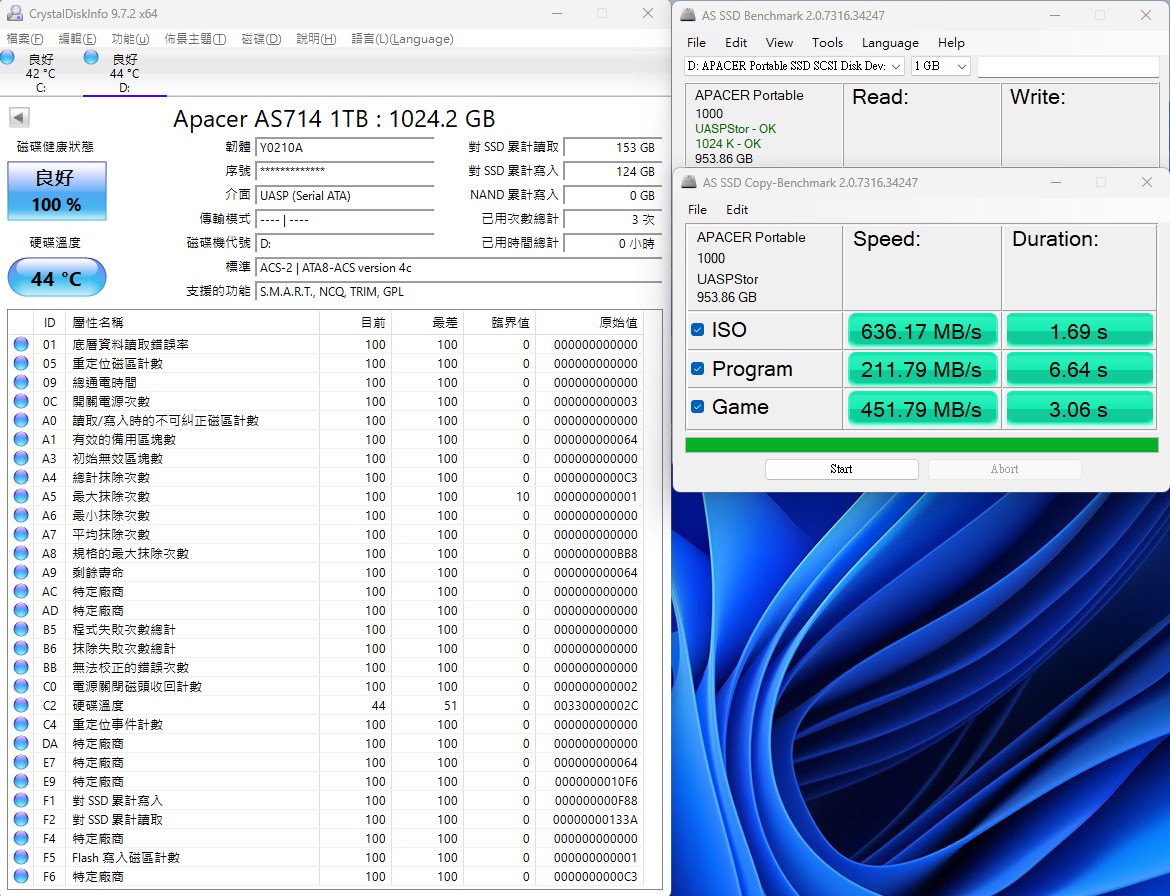Click status orb for attribute 09
Screen dimensions: 1170x896
21,382
